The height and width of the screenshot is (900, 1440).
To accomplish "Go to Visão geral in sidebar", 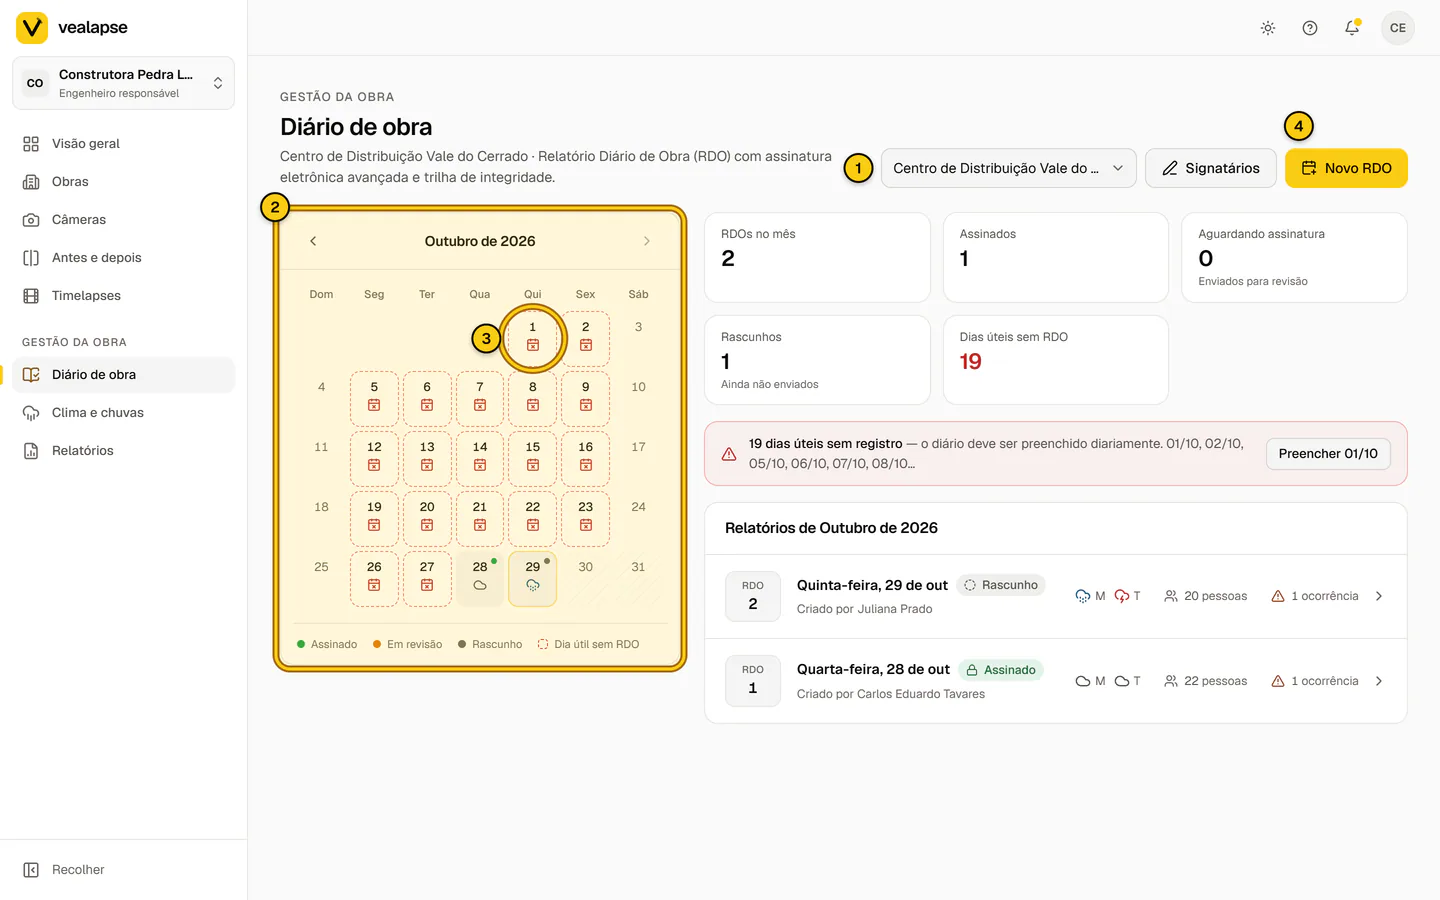I will pos(123,144).
